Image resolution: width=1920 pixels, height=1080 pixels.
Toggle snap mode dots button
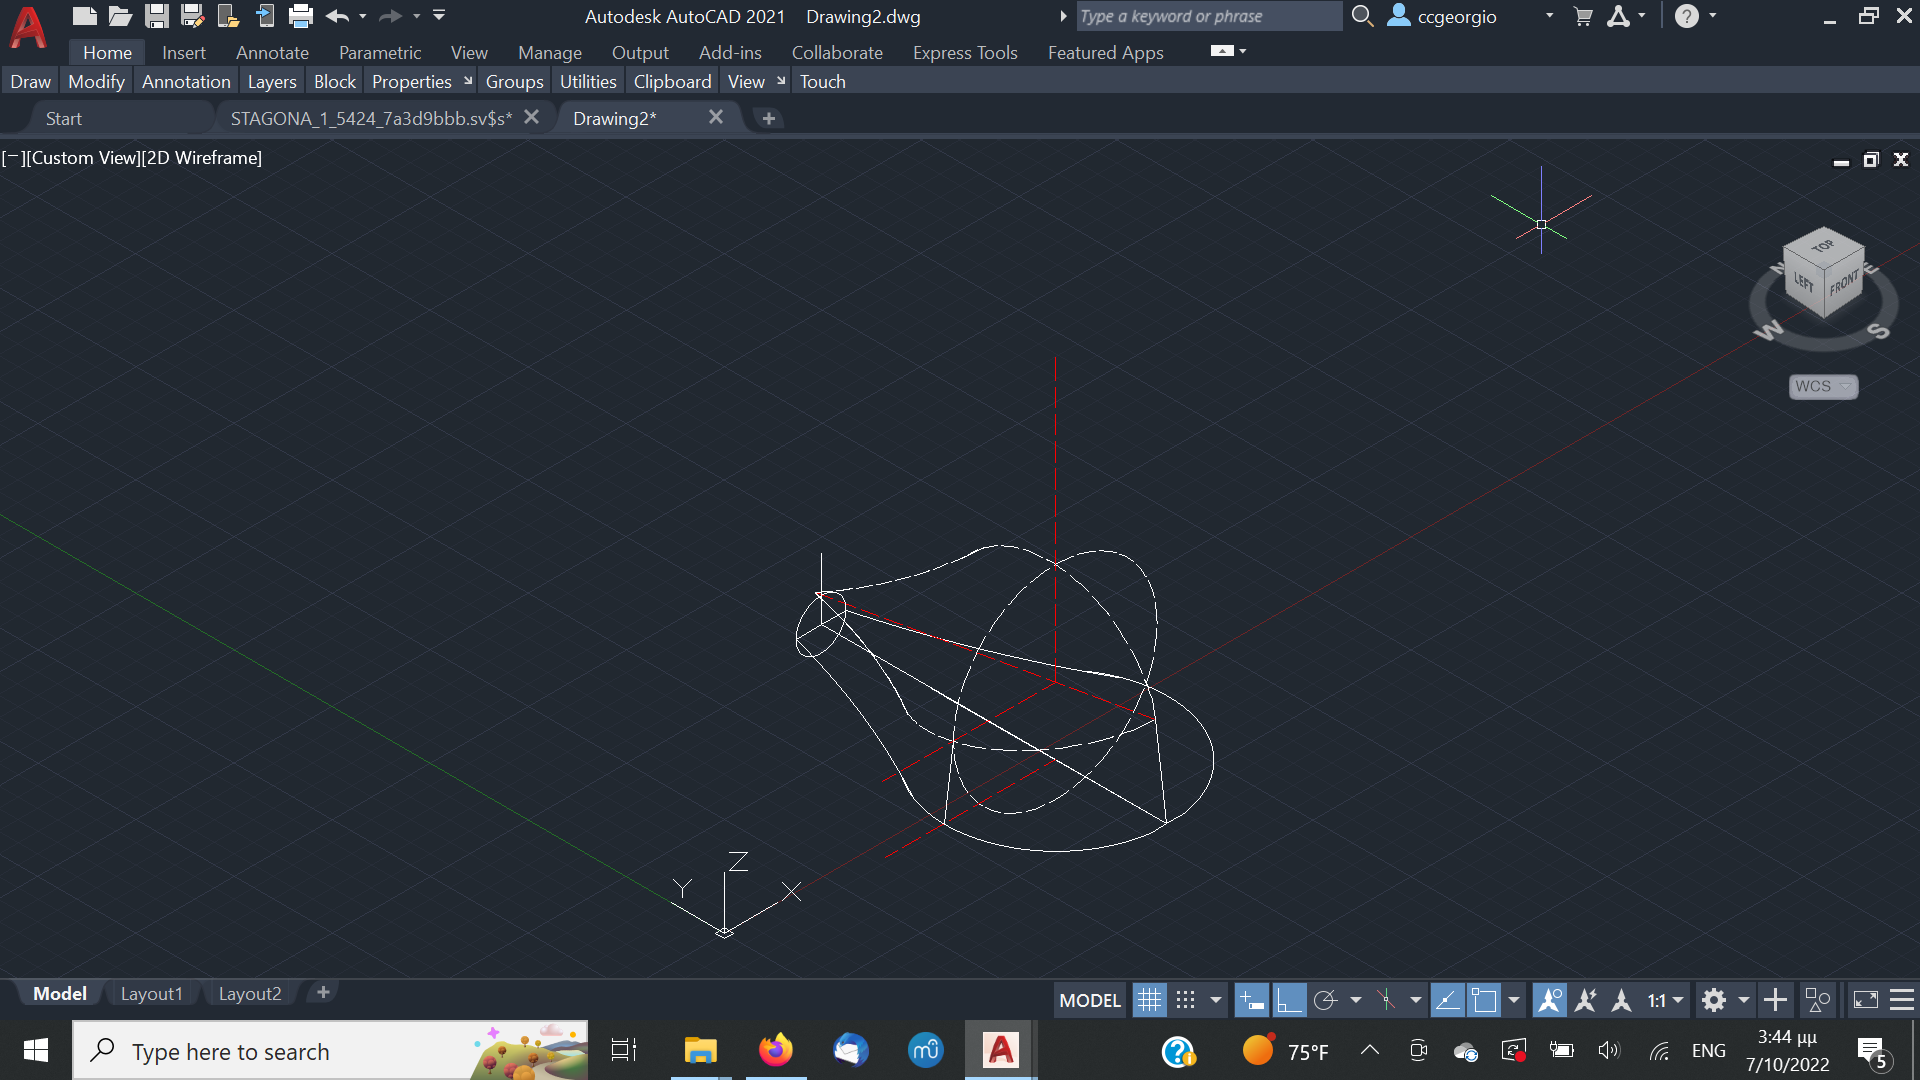point(1186,1000)
